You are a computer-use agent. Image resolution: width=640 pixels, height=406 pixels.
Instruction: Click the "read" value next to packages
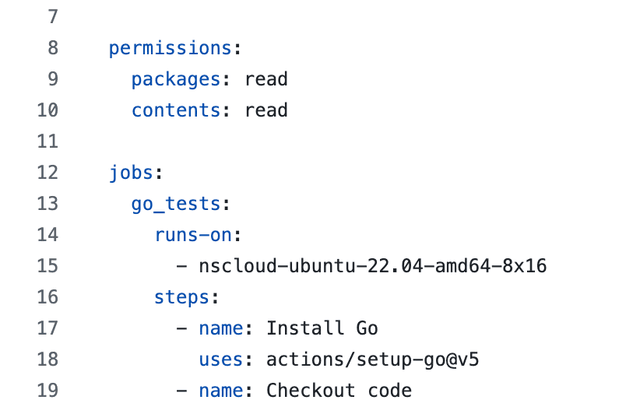266,79
